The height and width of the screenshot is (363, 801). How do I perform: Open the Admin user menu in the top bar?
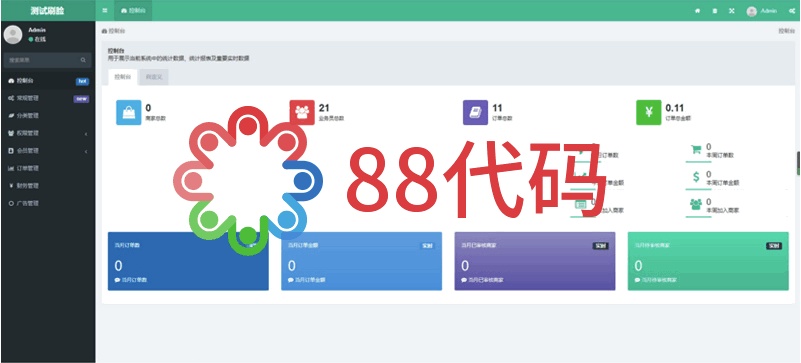tap(762, 11)
